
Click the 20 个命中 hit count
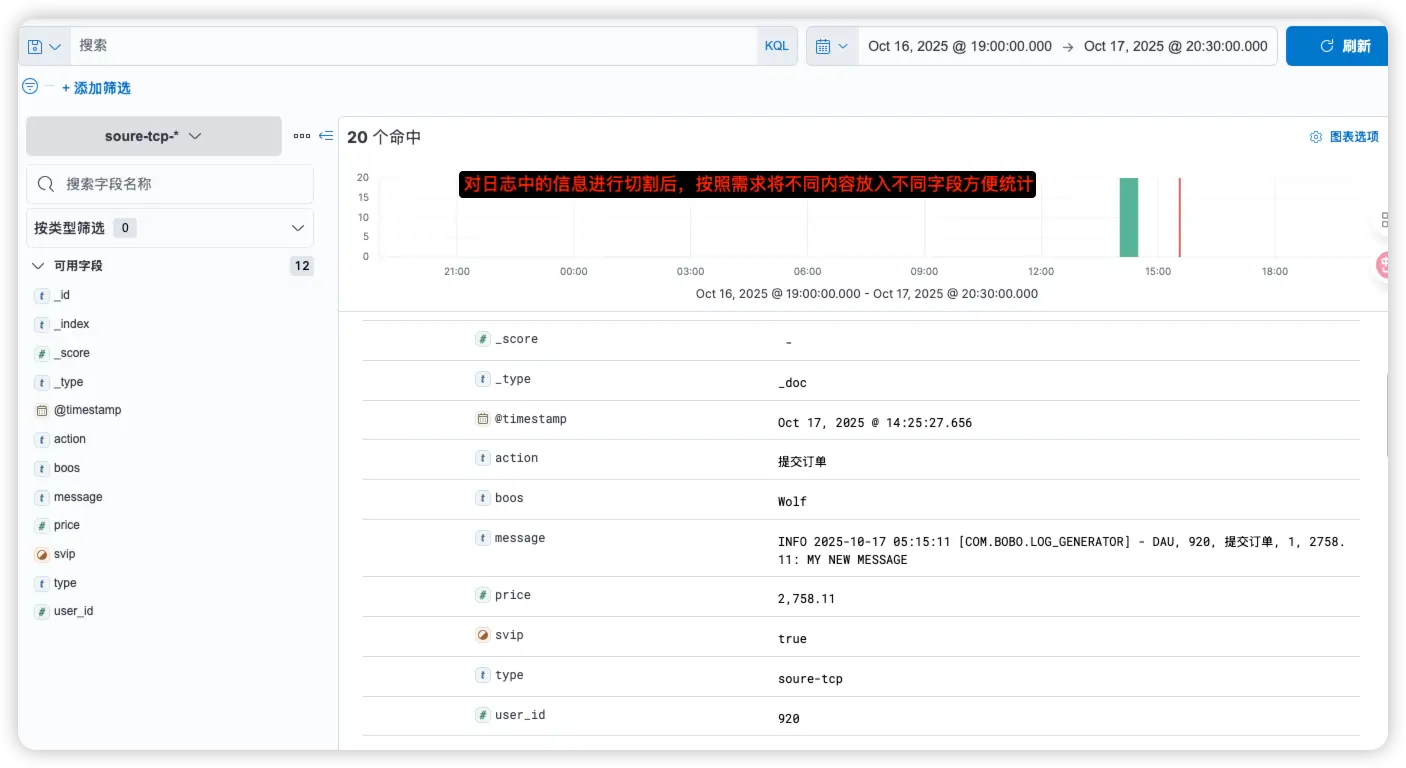pos(384,137)
